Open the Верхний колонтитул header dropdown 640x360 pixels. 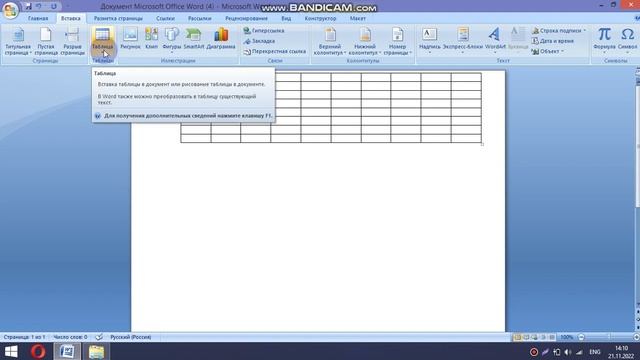pos(330,41)
